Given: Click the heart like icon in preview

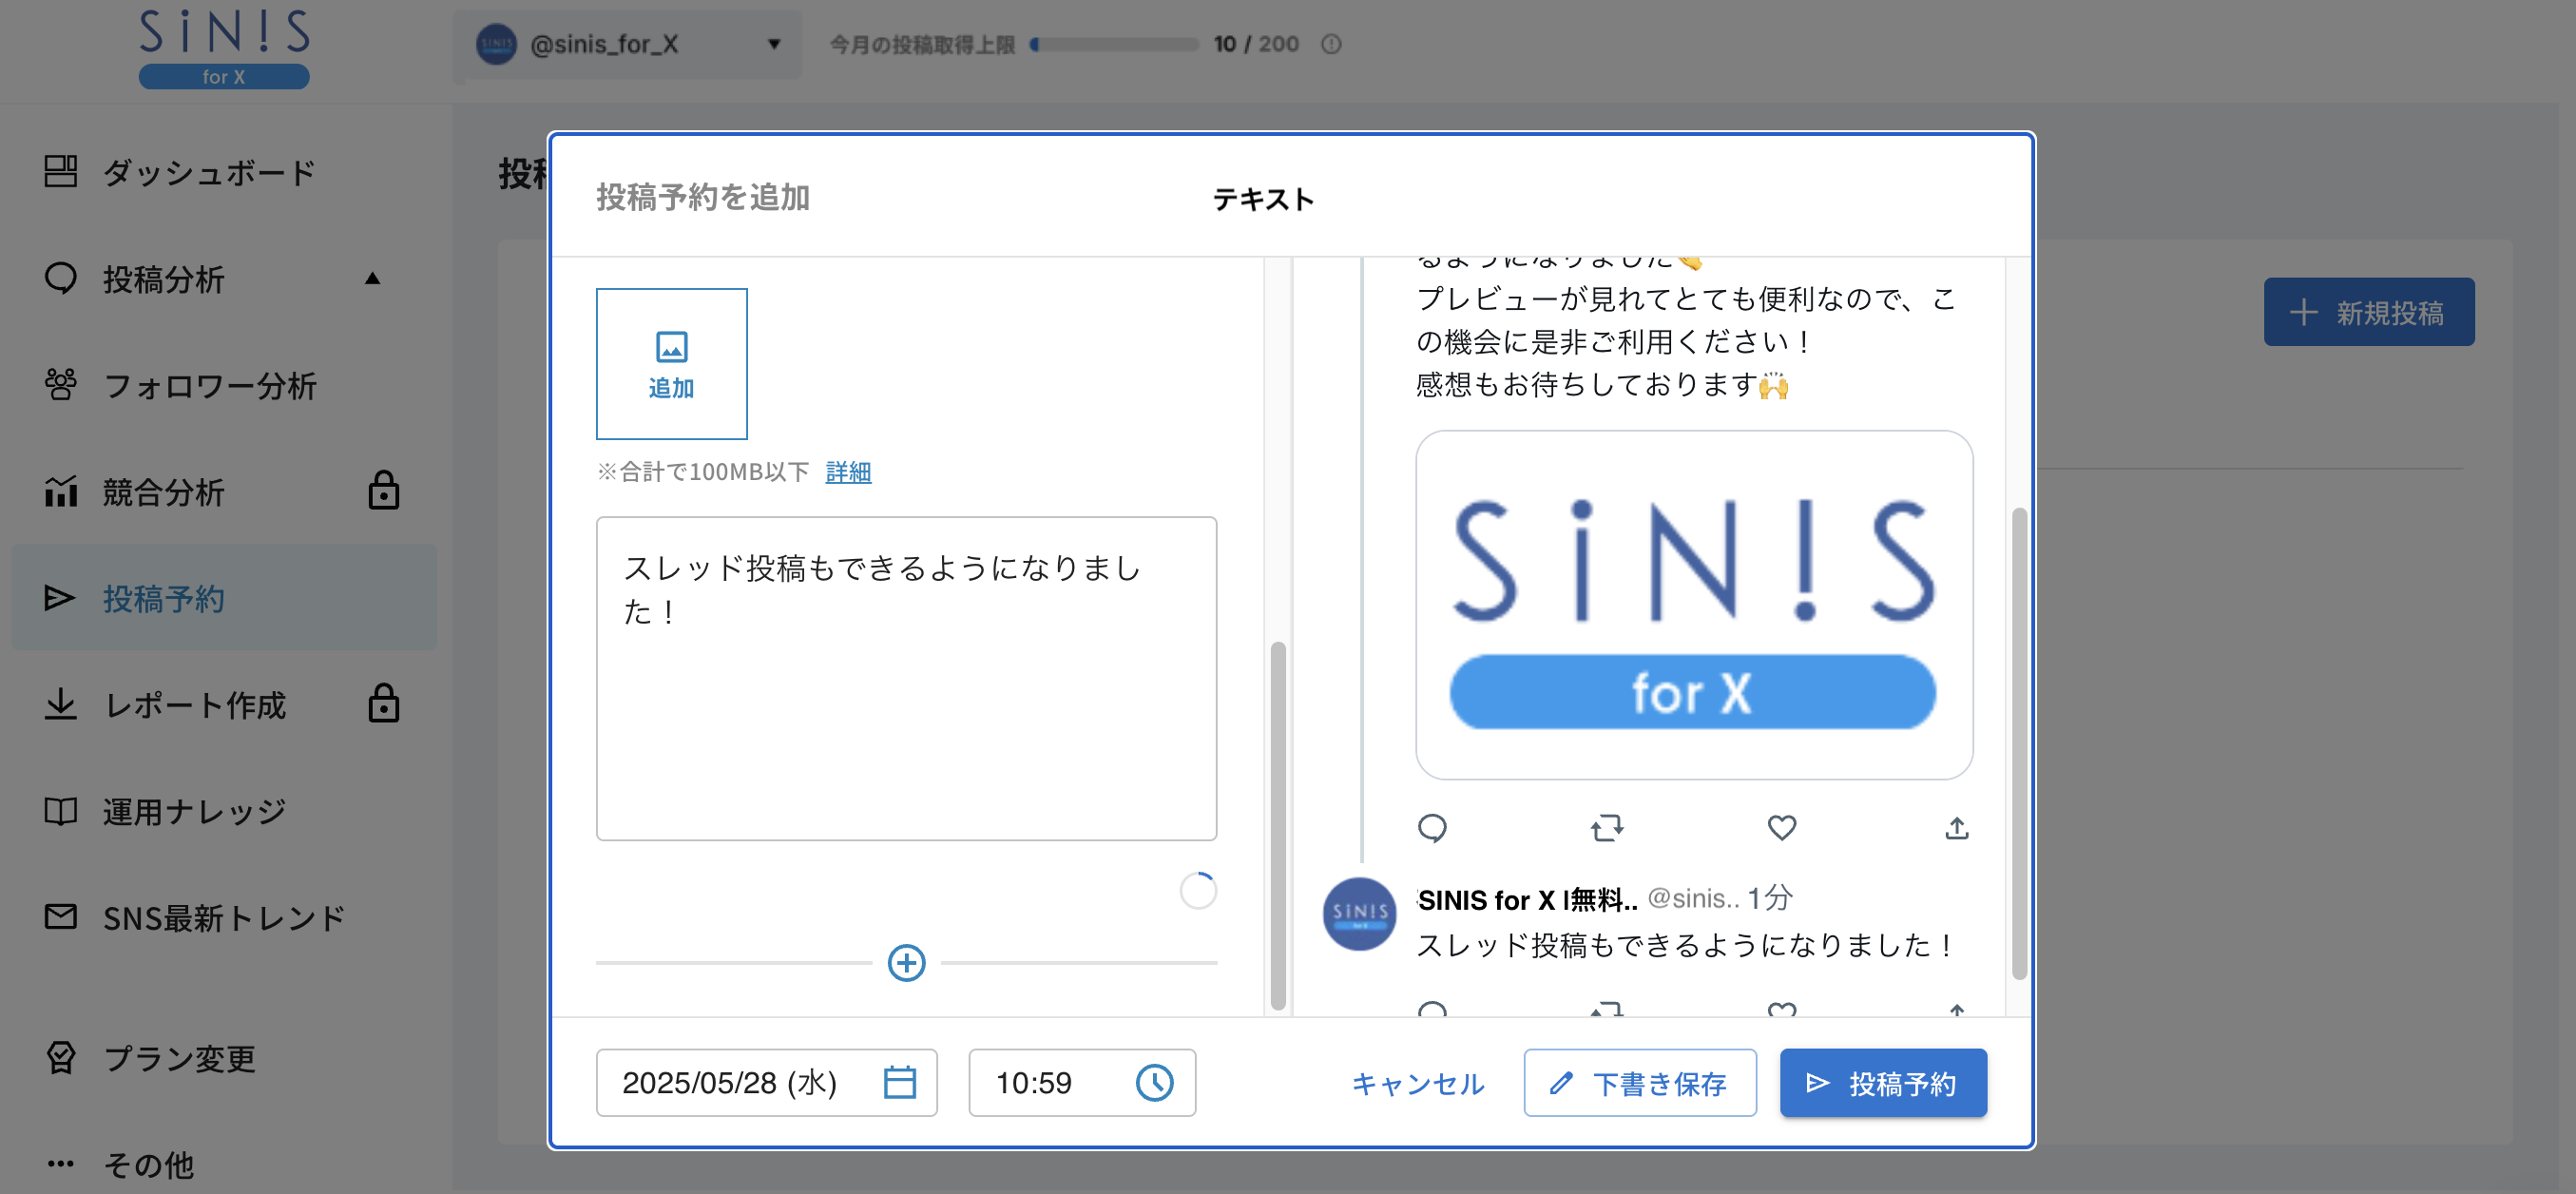Looking at the screenshot, I should (1781, 828).
